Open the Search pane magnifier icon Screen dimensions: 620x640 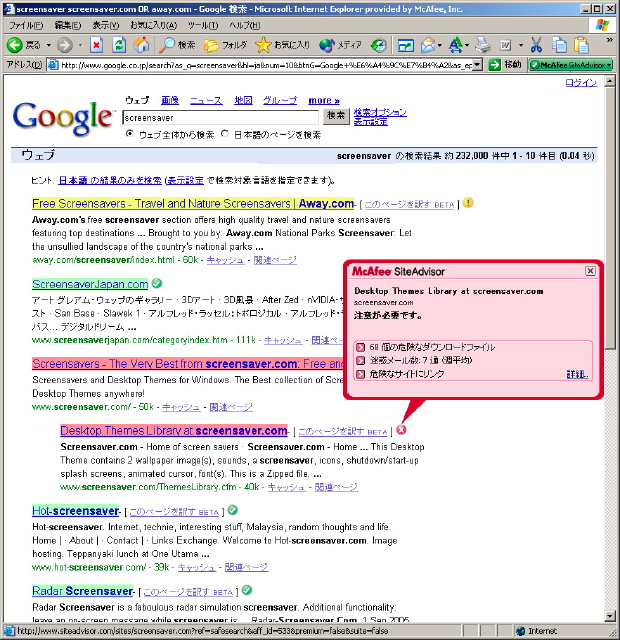(x=167, y=45)
